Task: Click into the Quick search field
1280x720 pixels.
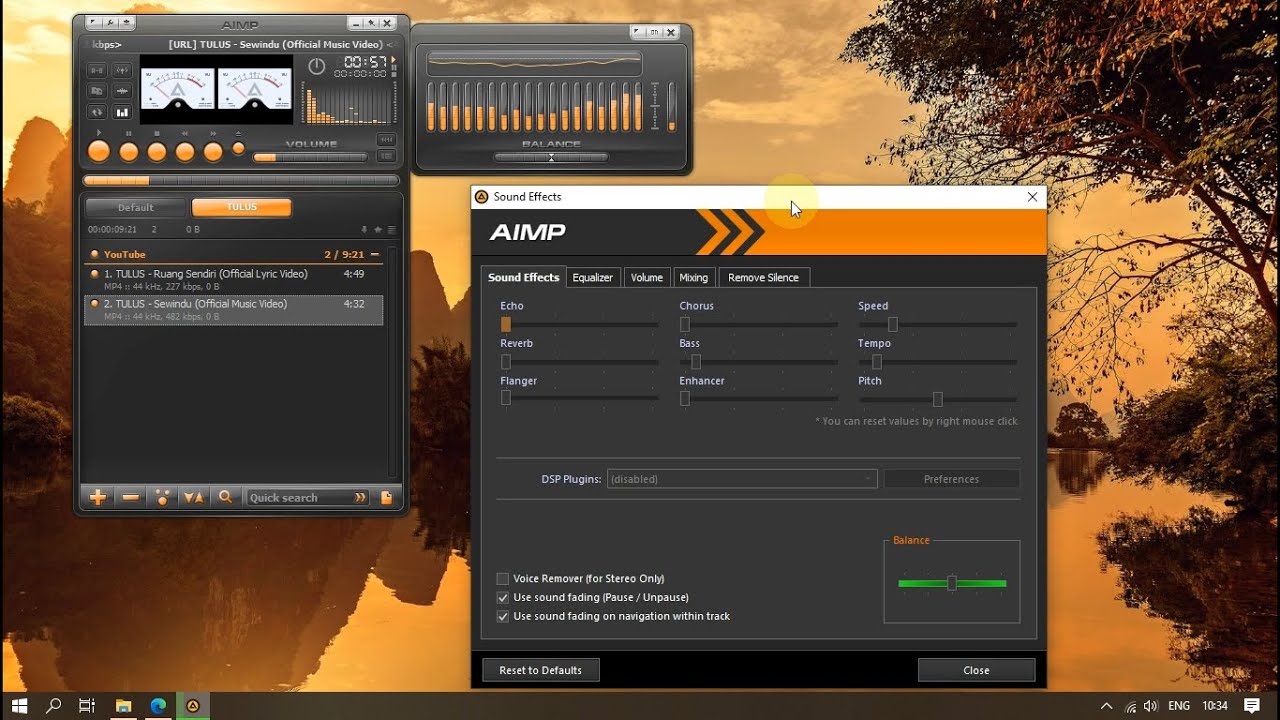Action: click(307, 497)
